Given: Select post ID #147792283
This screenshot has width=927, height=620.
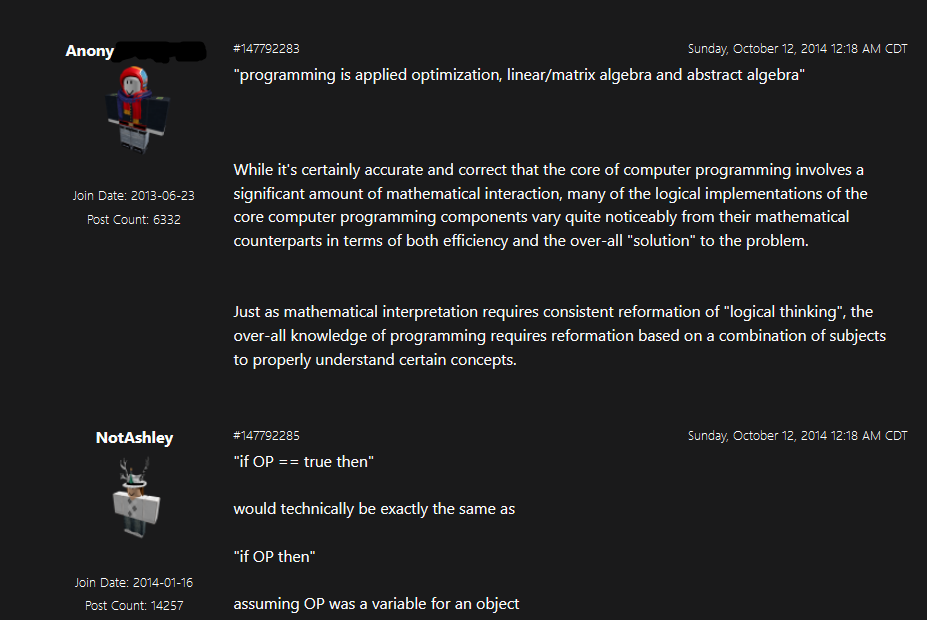Looking at the screenshot, I should point(266,48).
